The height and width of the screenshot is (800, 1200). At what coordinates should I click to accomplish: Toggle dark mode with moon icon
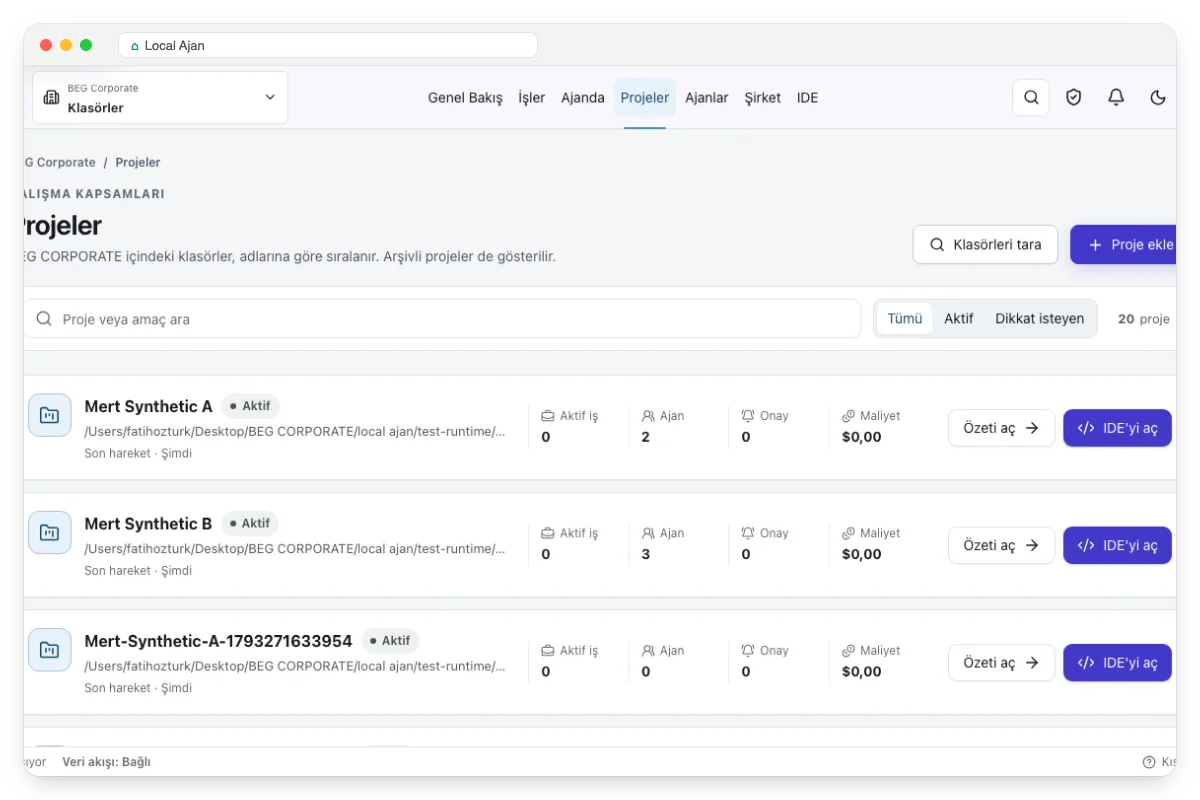[1158, 97]
